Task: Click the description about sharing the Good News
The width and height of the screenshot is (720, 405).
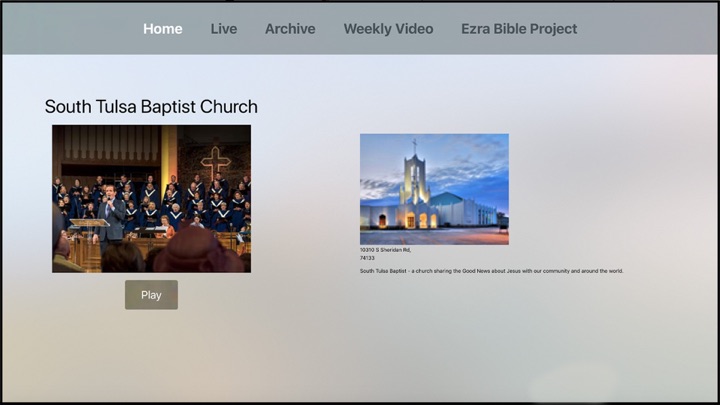Action: click(491, 271)
